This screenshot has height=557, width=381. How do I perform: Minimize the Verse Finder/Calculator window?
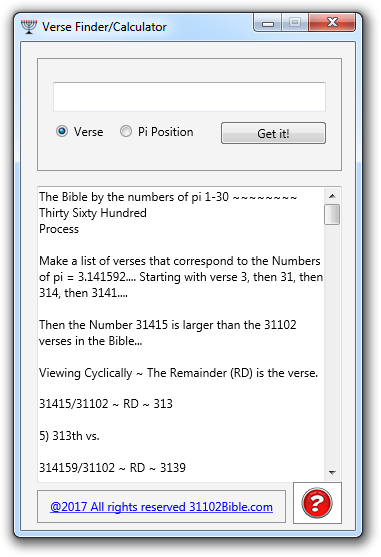click(268, 23)
